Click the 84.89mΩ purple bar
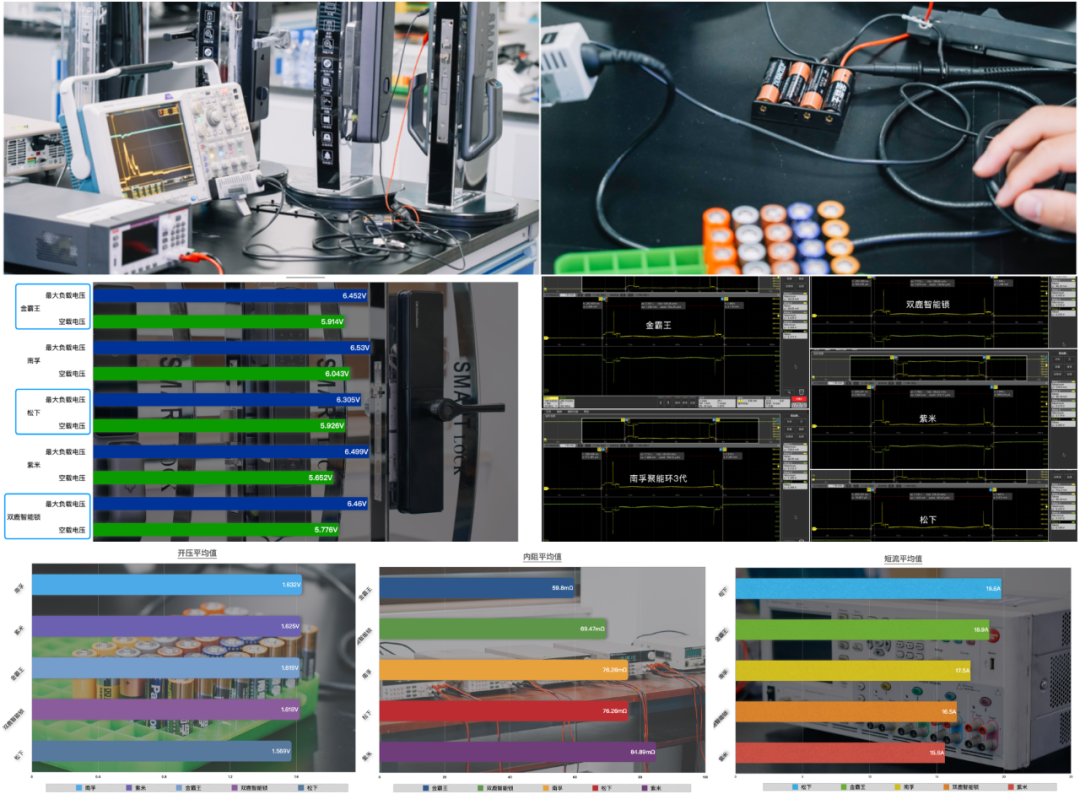Screen dimensions: 1080x810 click(x=518, y=751)
